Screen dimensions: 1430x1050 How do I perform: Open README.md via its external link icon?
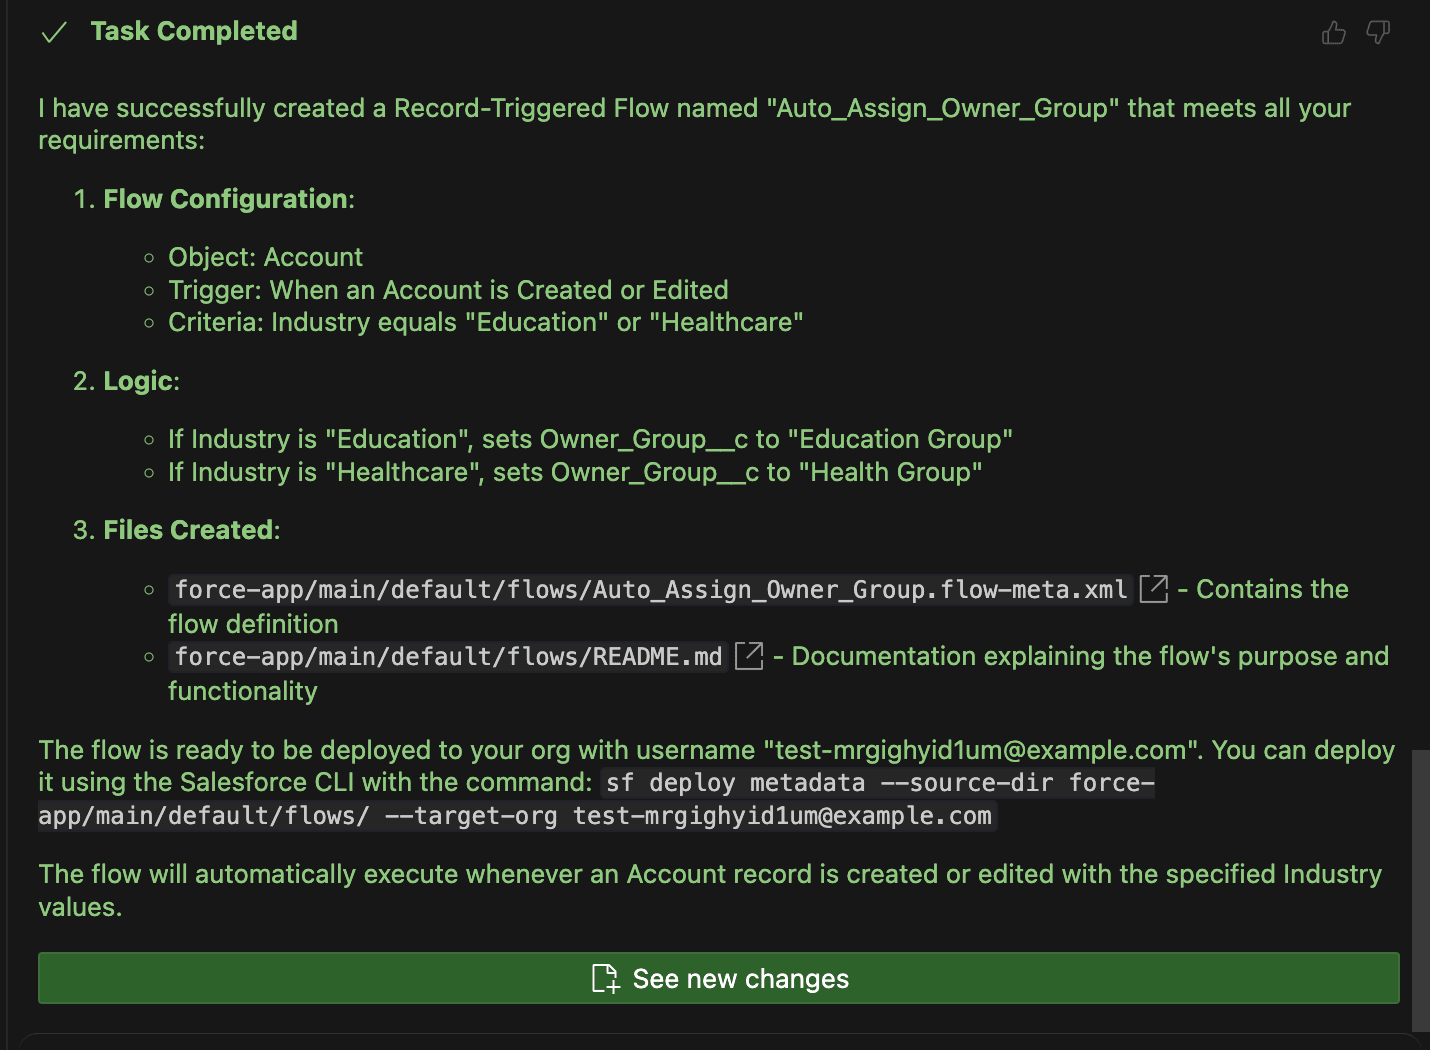click(749, 656)
